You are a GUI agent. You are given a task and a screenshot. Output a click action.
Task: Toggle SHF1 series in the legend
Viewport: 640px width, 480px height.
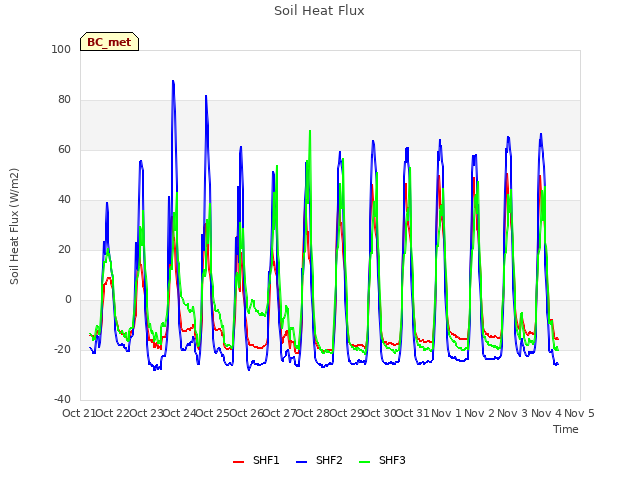click(x=256, y=460)
